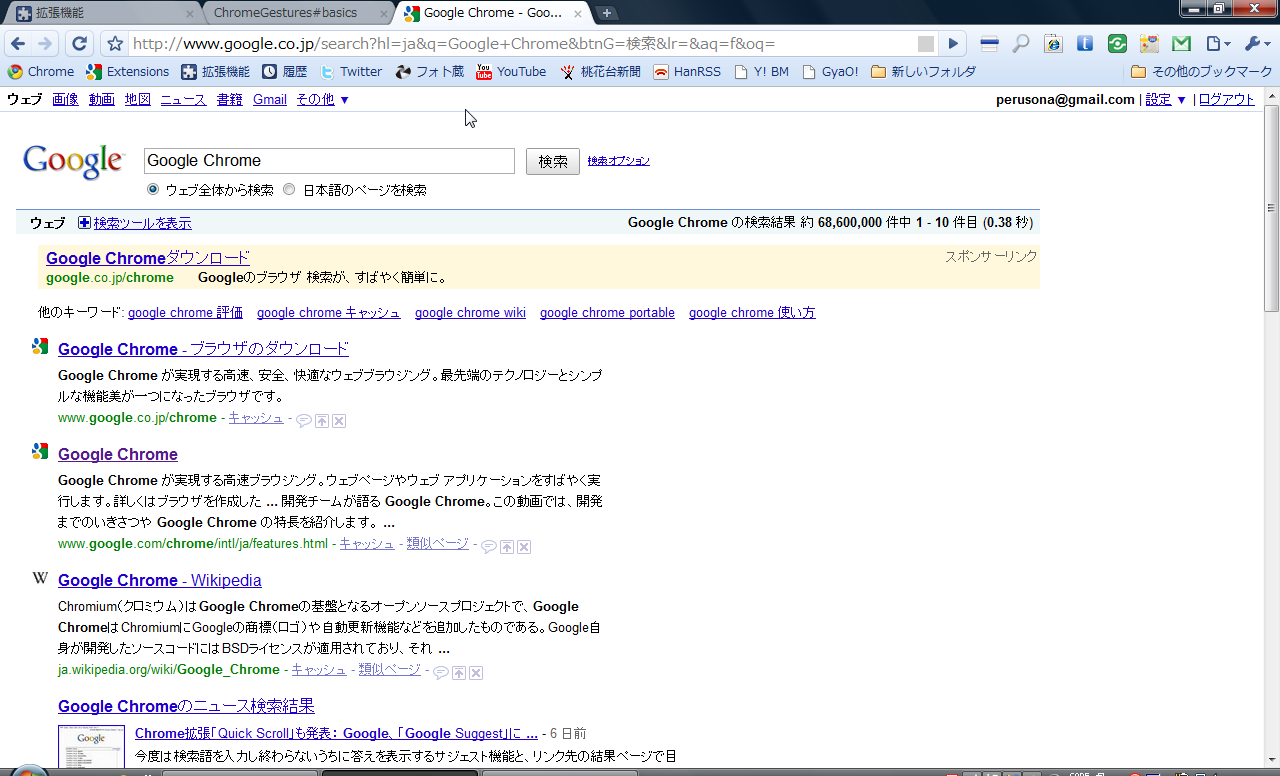Click the news result thumbnail image
The width and height of the screenshot is (1280, 776).
coord(91,746)
